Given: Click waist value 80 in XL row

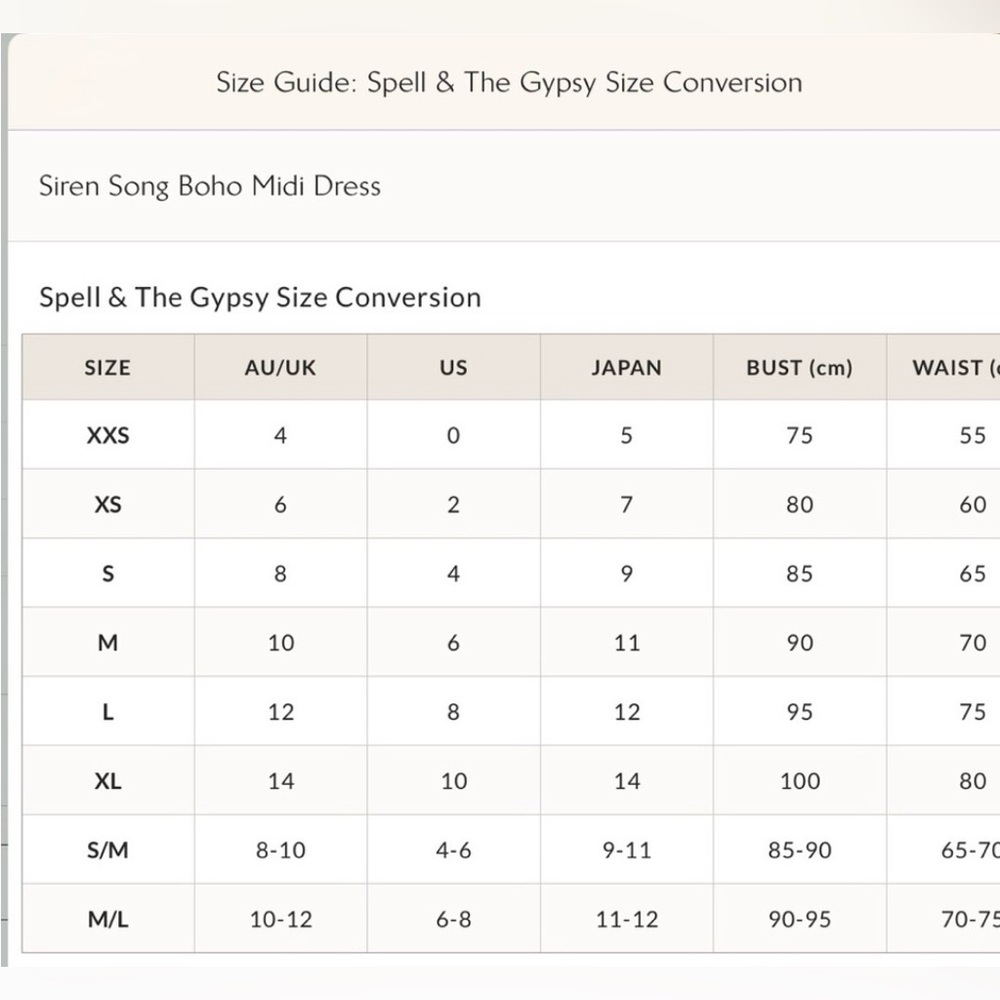Looking at the screenshot, I should coord(973,781).
